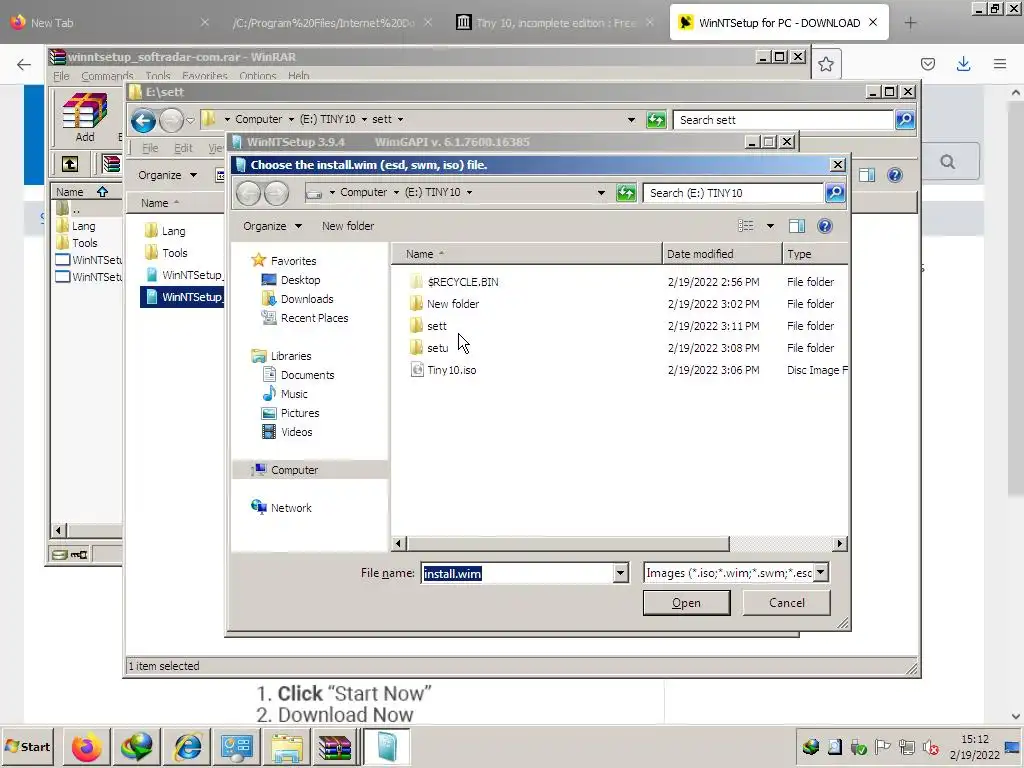Go to Desktop in navigation pane
Image resolution: width=1024 pixels, height=768 pixels.
coord(291,280)
